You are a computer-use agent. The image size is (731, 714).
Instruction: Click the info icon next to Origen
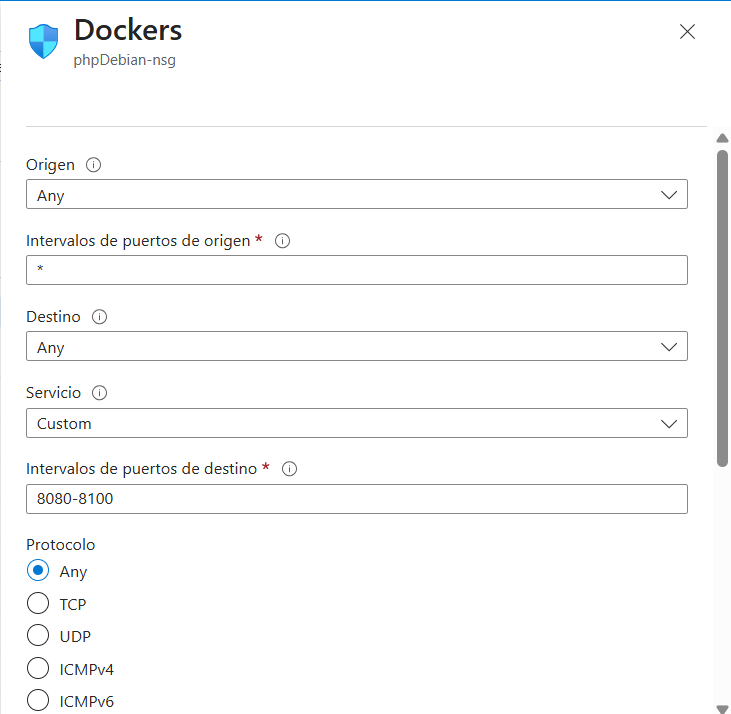pyautogui.click(x=94, y=165)
